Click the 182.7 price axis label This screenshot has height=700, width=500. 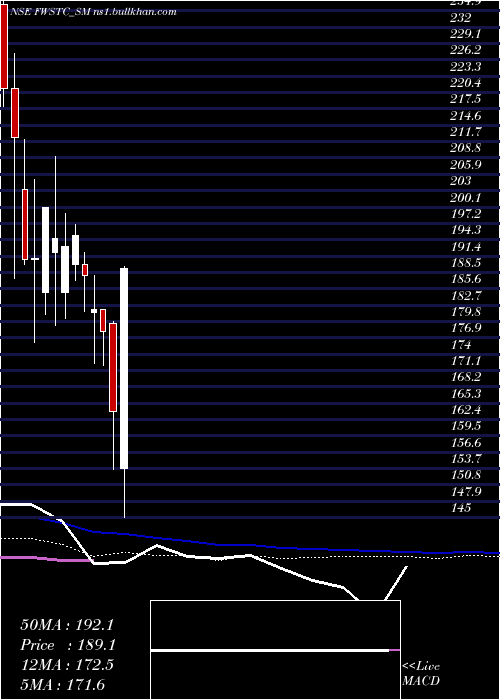(466, 295)
